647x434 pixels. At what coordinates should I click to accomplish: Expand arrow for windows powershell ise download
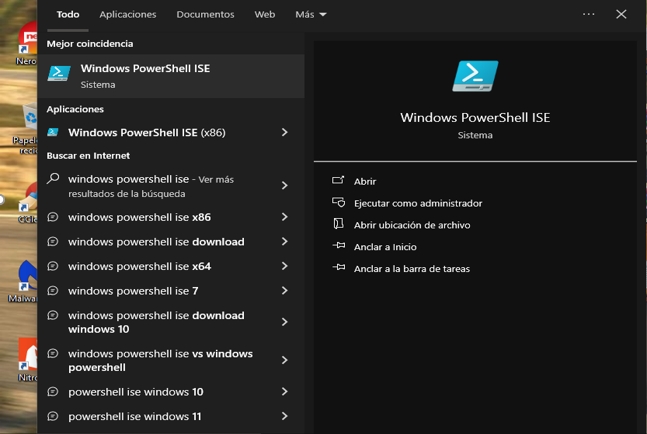coord(284,241)
